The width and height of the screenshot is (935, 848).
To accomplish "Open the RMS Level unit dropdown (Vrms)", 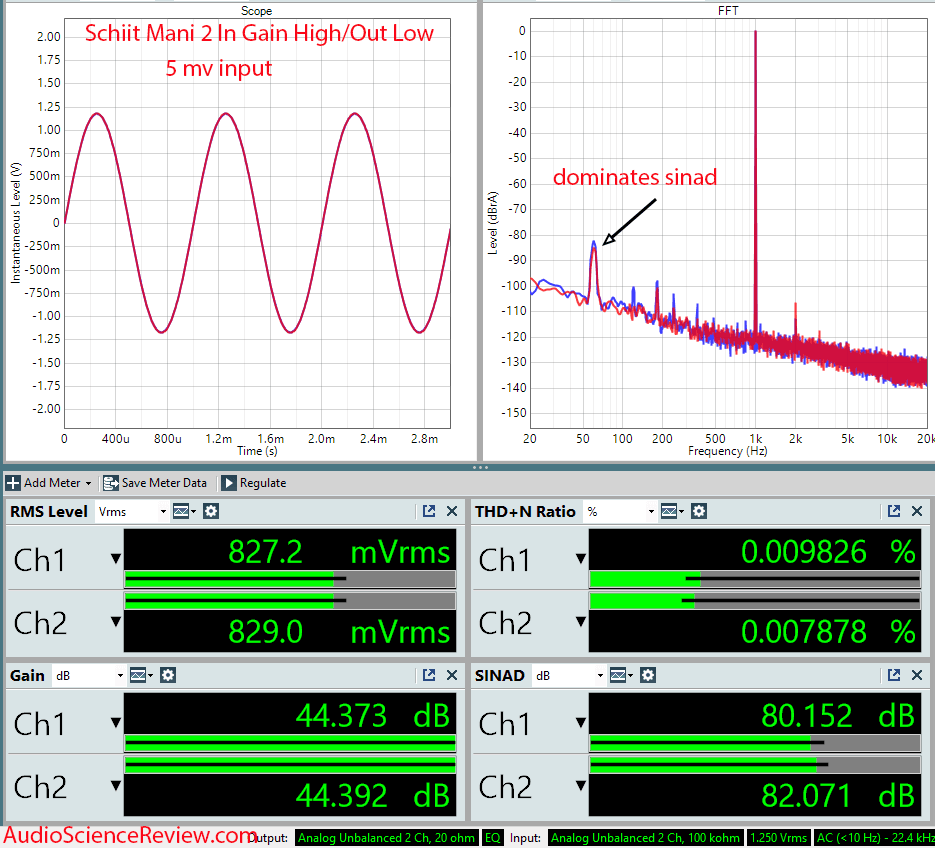I will [132, 512].
